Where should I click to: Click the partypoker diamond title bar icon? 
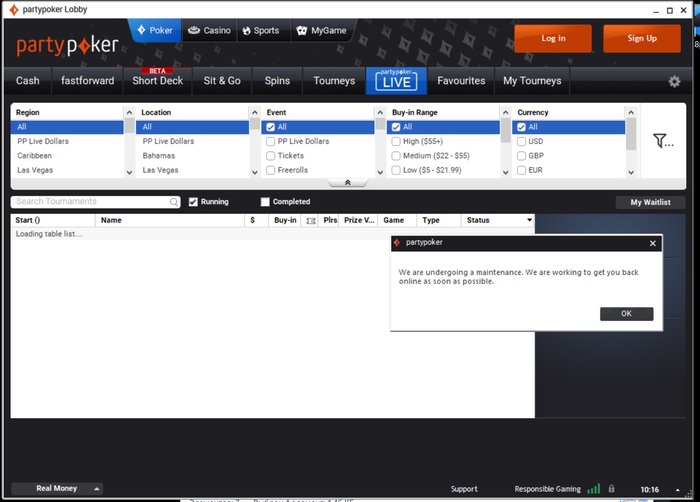click(x=14, y=9)
